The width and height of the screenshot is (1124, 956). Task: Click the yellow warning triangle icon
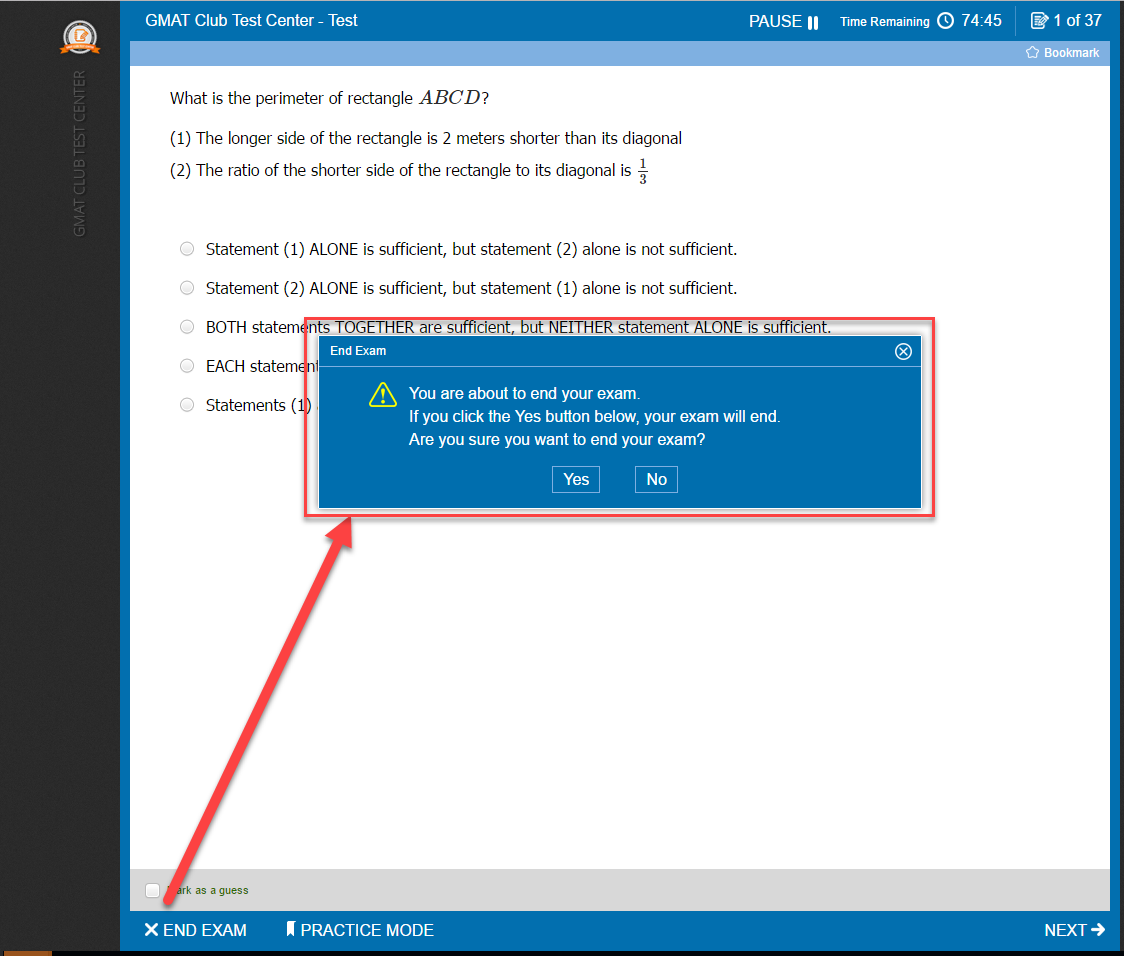pos(383,395)
